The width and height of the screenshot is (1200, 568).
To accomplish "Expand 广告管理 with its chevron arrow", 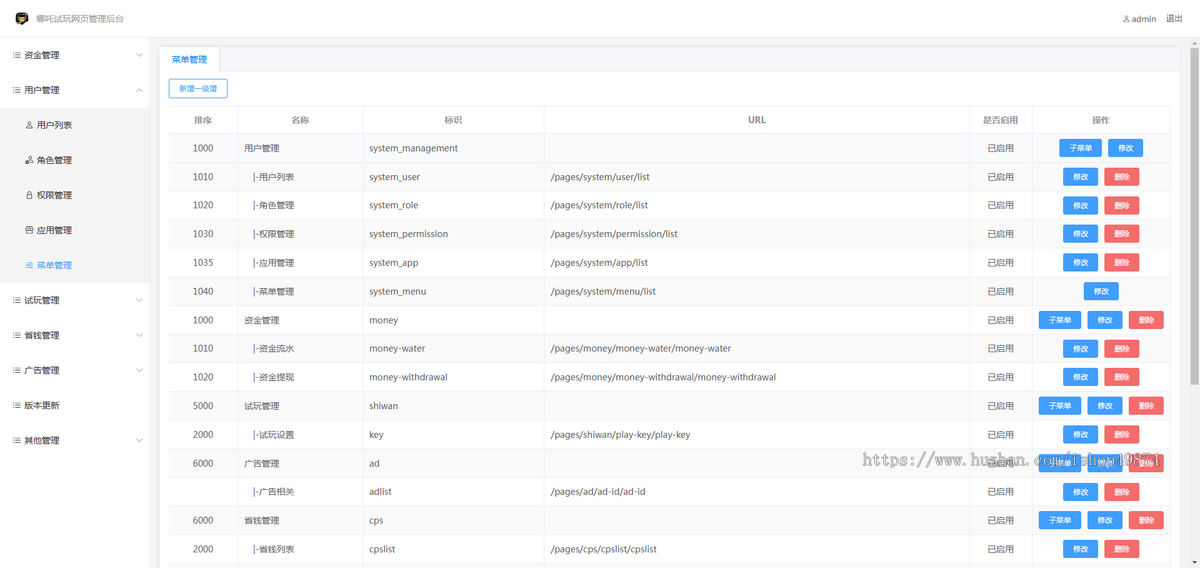I will pos(139,370).
